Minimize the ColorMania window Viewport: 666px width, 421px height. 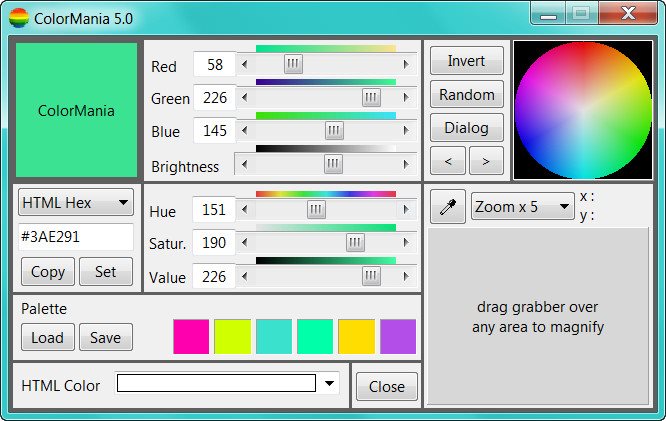548,14
